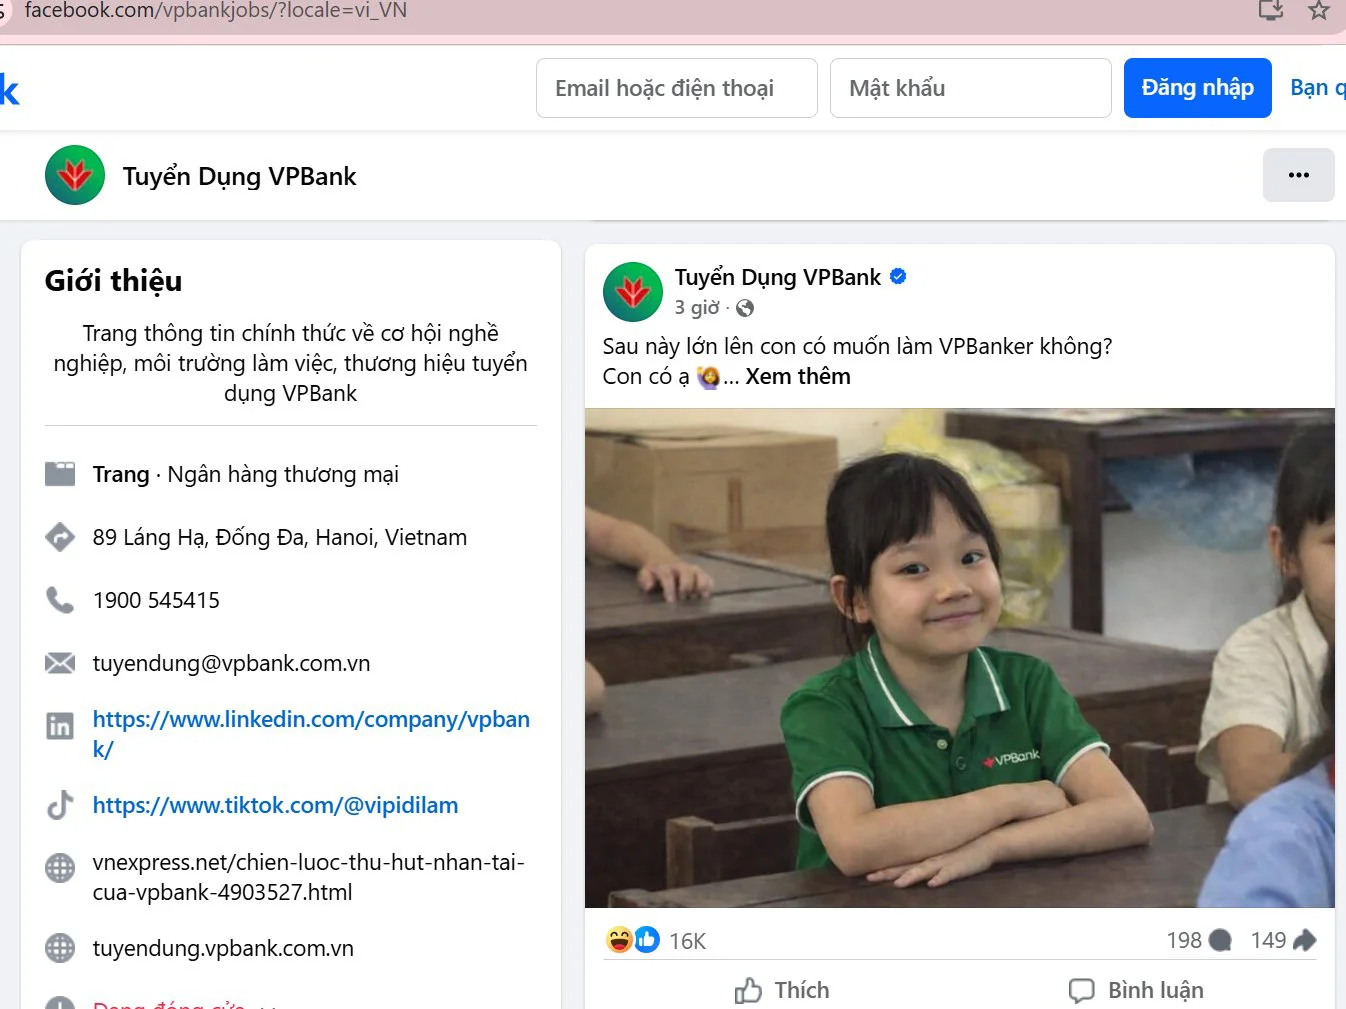Image resolution: width=1346 pixels, height=1009 pixels.
Task: Click the TikTok icon beside the @vipidilam link
Action: tap(60, 805)
